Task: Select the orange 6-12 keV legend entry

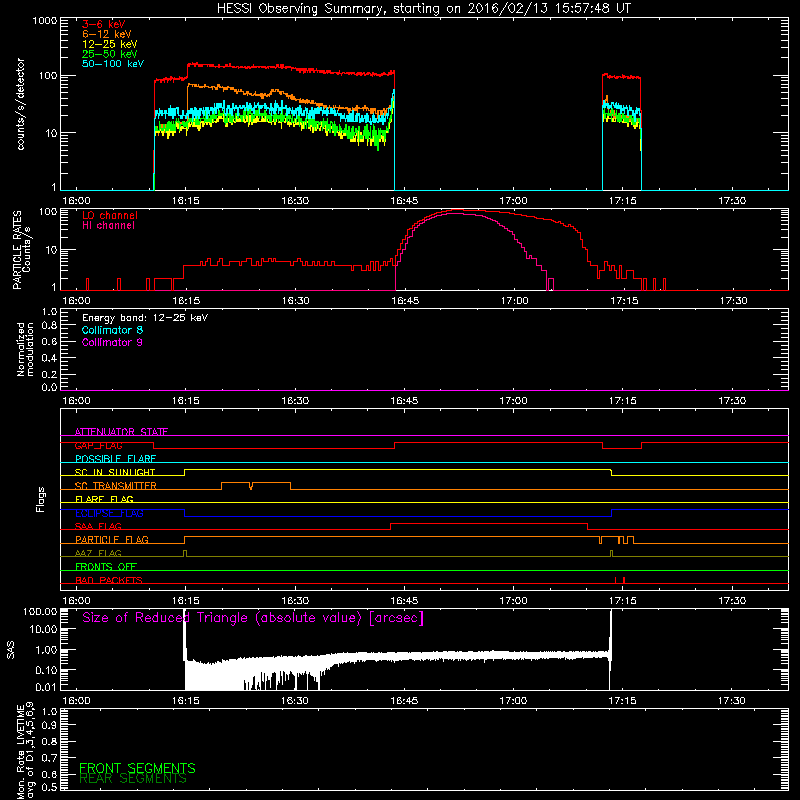Action: click(107, 34)
